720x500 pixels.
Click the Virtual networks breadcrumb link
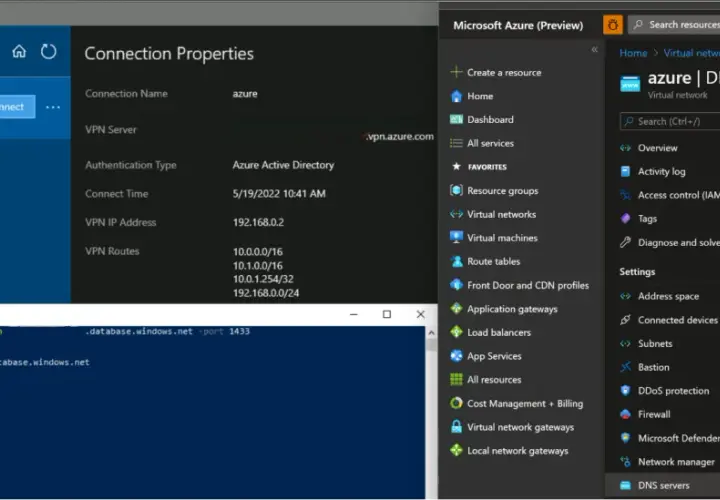pyautogui.click(x=692, y=53)
